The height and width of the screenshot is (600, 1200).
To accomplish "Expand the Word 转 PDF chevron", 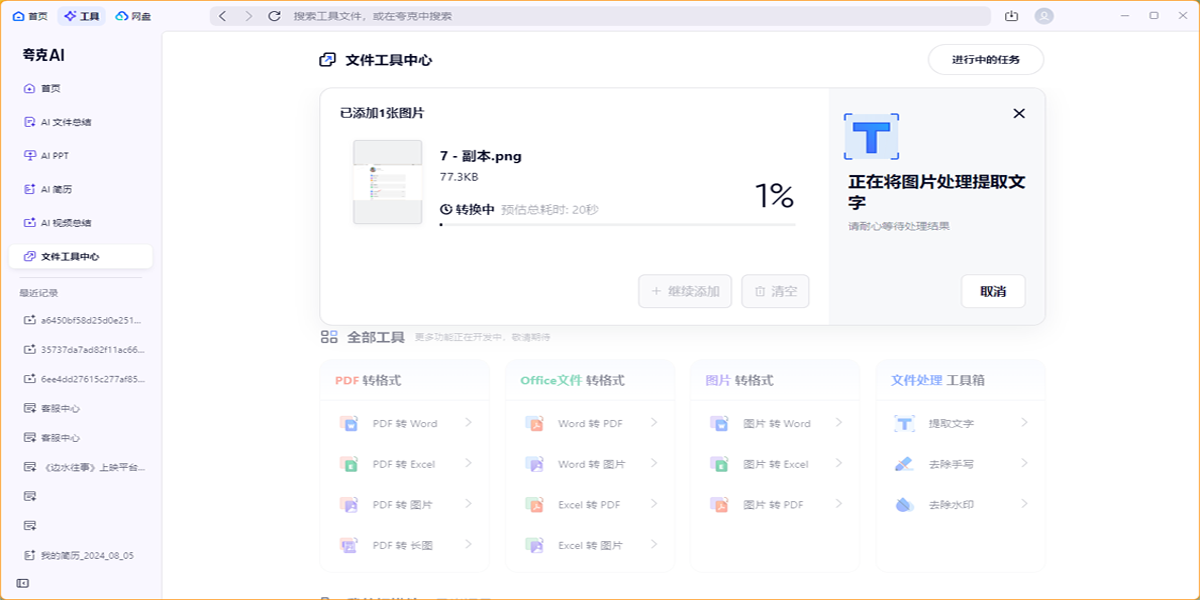I will (654, 423).
